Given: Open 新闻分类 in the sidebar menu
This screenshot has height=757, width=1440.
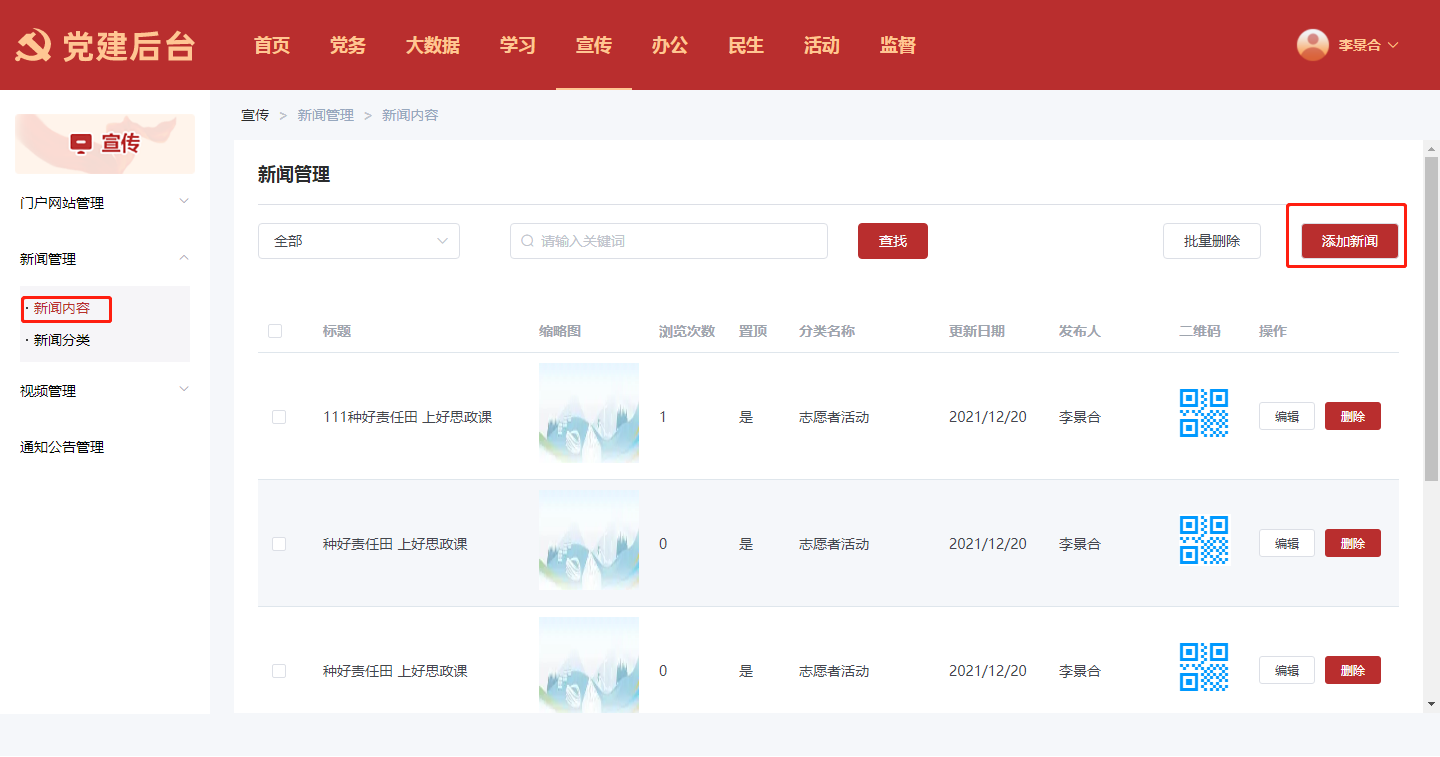Looking at the screenshot, I should 62,340.
